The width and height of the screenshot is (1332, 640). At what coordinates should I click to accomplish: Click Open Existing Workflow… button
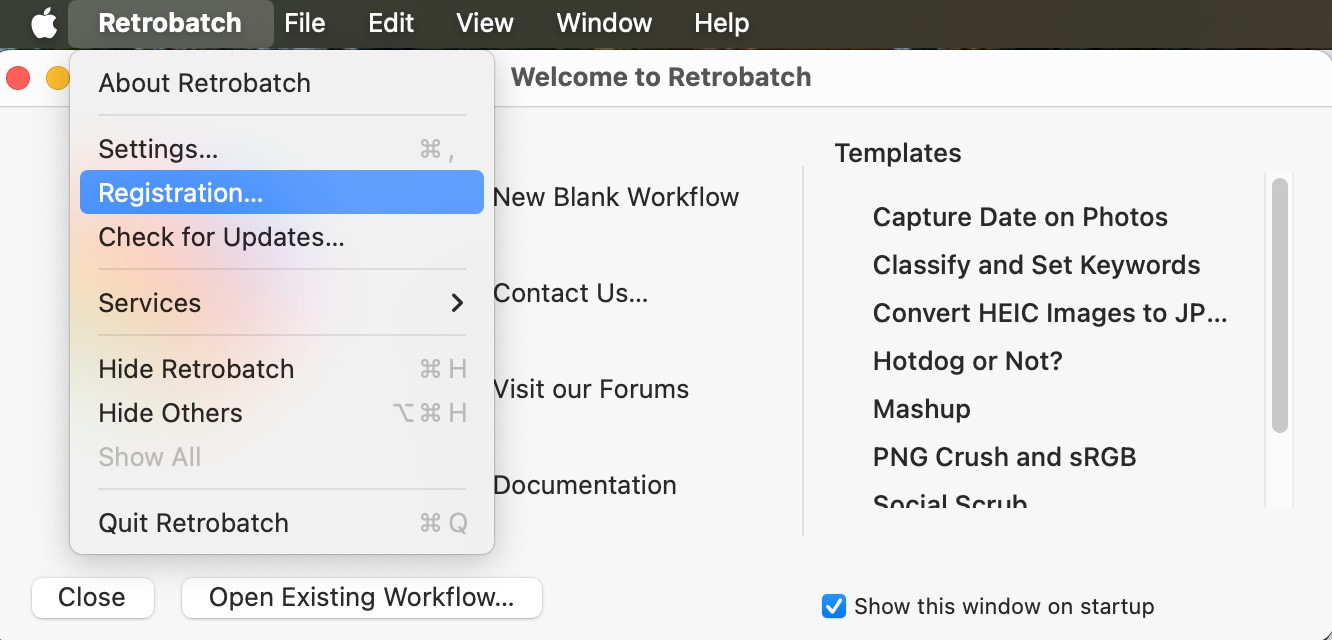pos(361,597)
